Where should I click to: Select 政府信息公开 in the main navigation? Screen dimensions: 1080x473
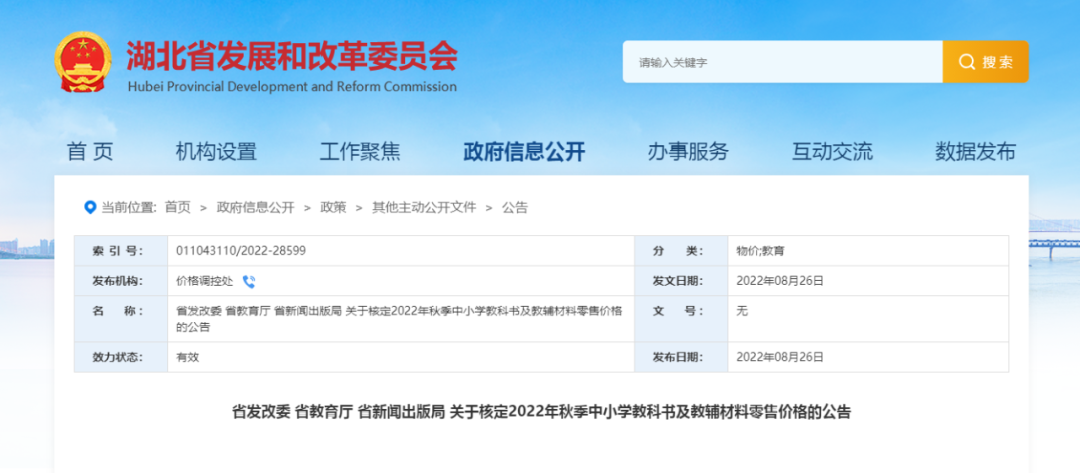point(524,152)
